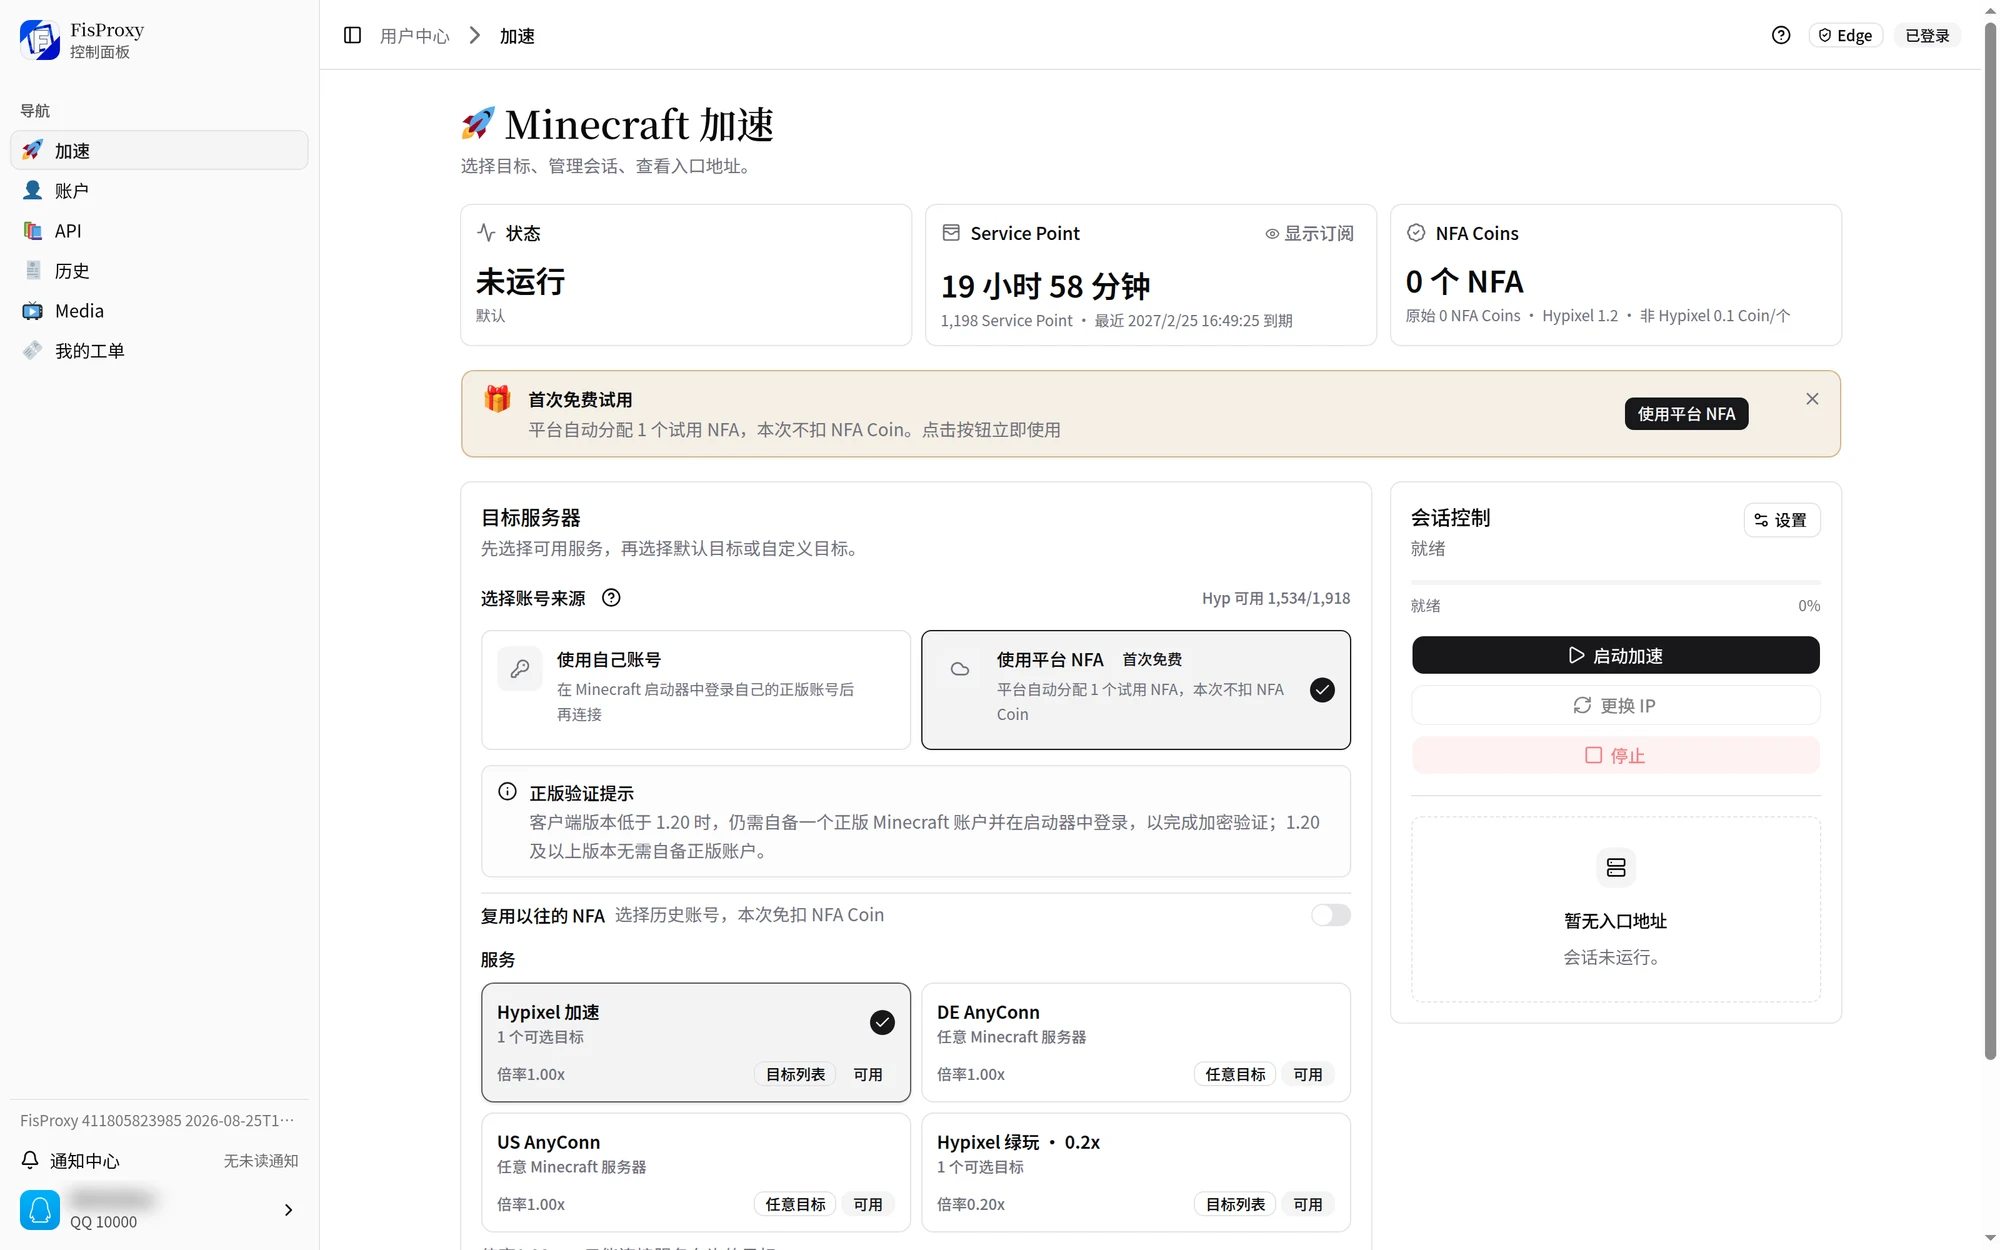2000x1250 pixels.
Task: Open Media in navigation
Action: tap(159, 310)
